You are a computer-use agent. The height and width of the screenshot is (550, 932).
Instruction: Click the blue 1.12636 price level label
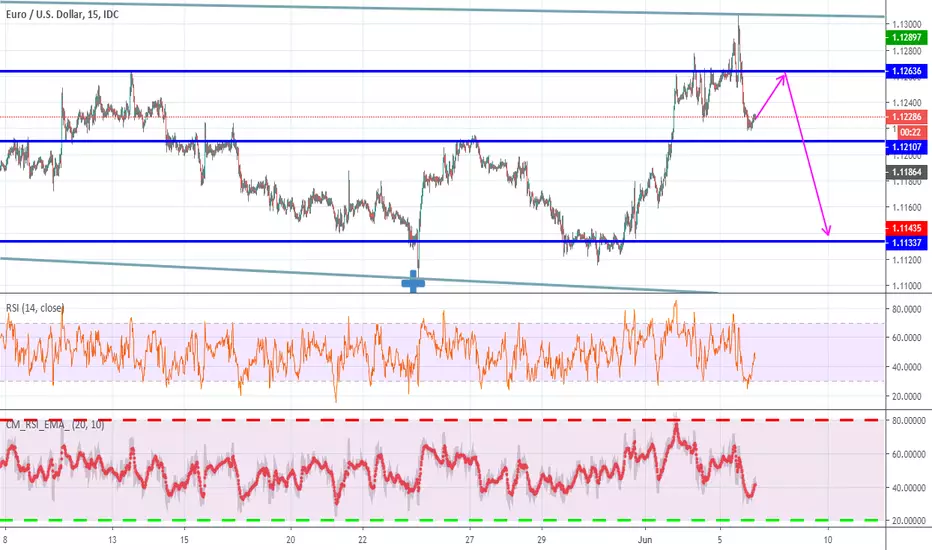coord(906,71)
